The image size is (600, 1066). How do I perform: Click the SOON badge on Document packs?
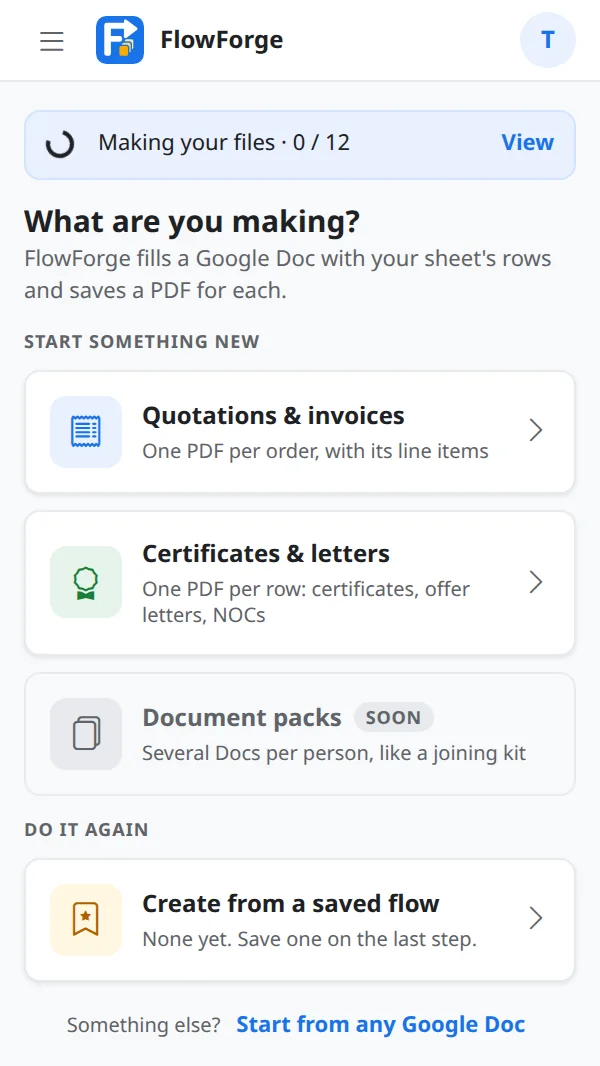393,717
